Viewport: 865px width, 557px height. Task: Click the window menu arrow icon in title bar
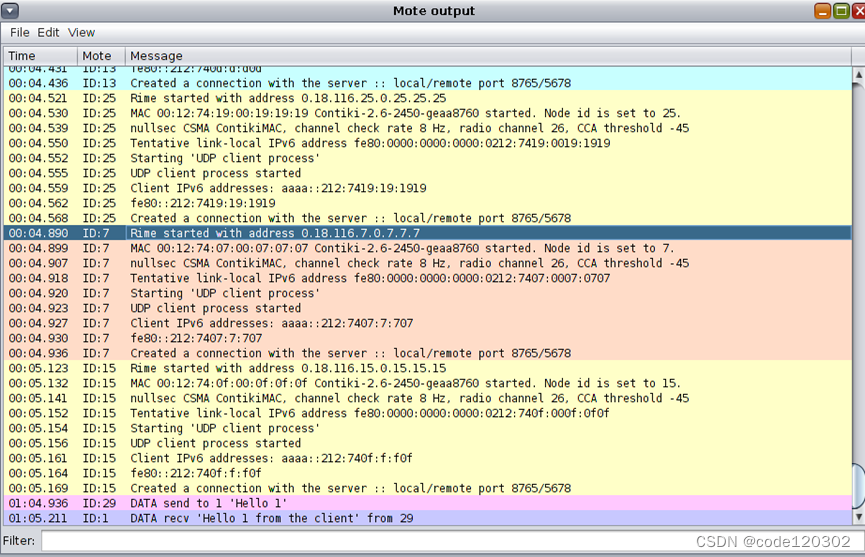[x=10, y=10]
